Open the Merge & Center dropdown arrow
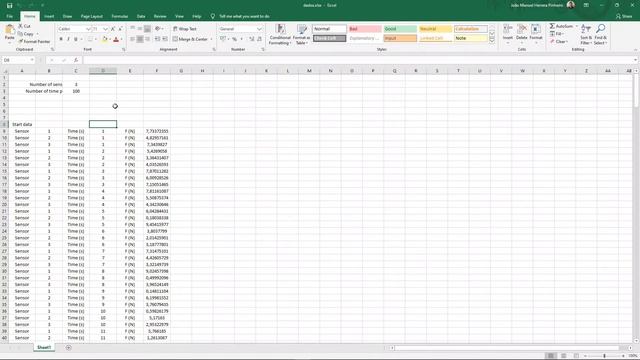Image resolution: width=640 pixels, height=360 pixels. pos(211,39)
